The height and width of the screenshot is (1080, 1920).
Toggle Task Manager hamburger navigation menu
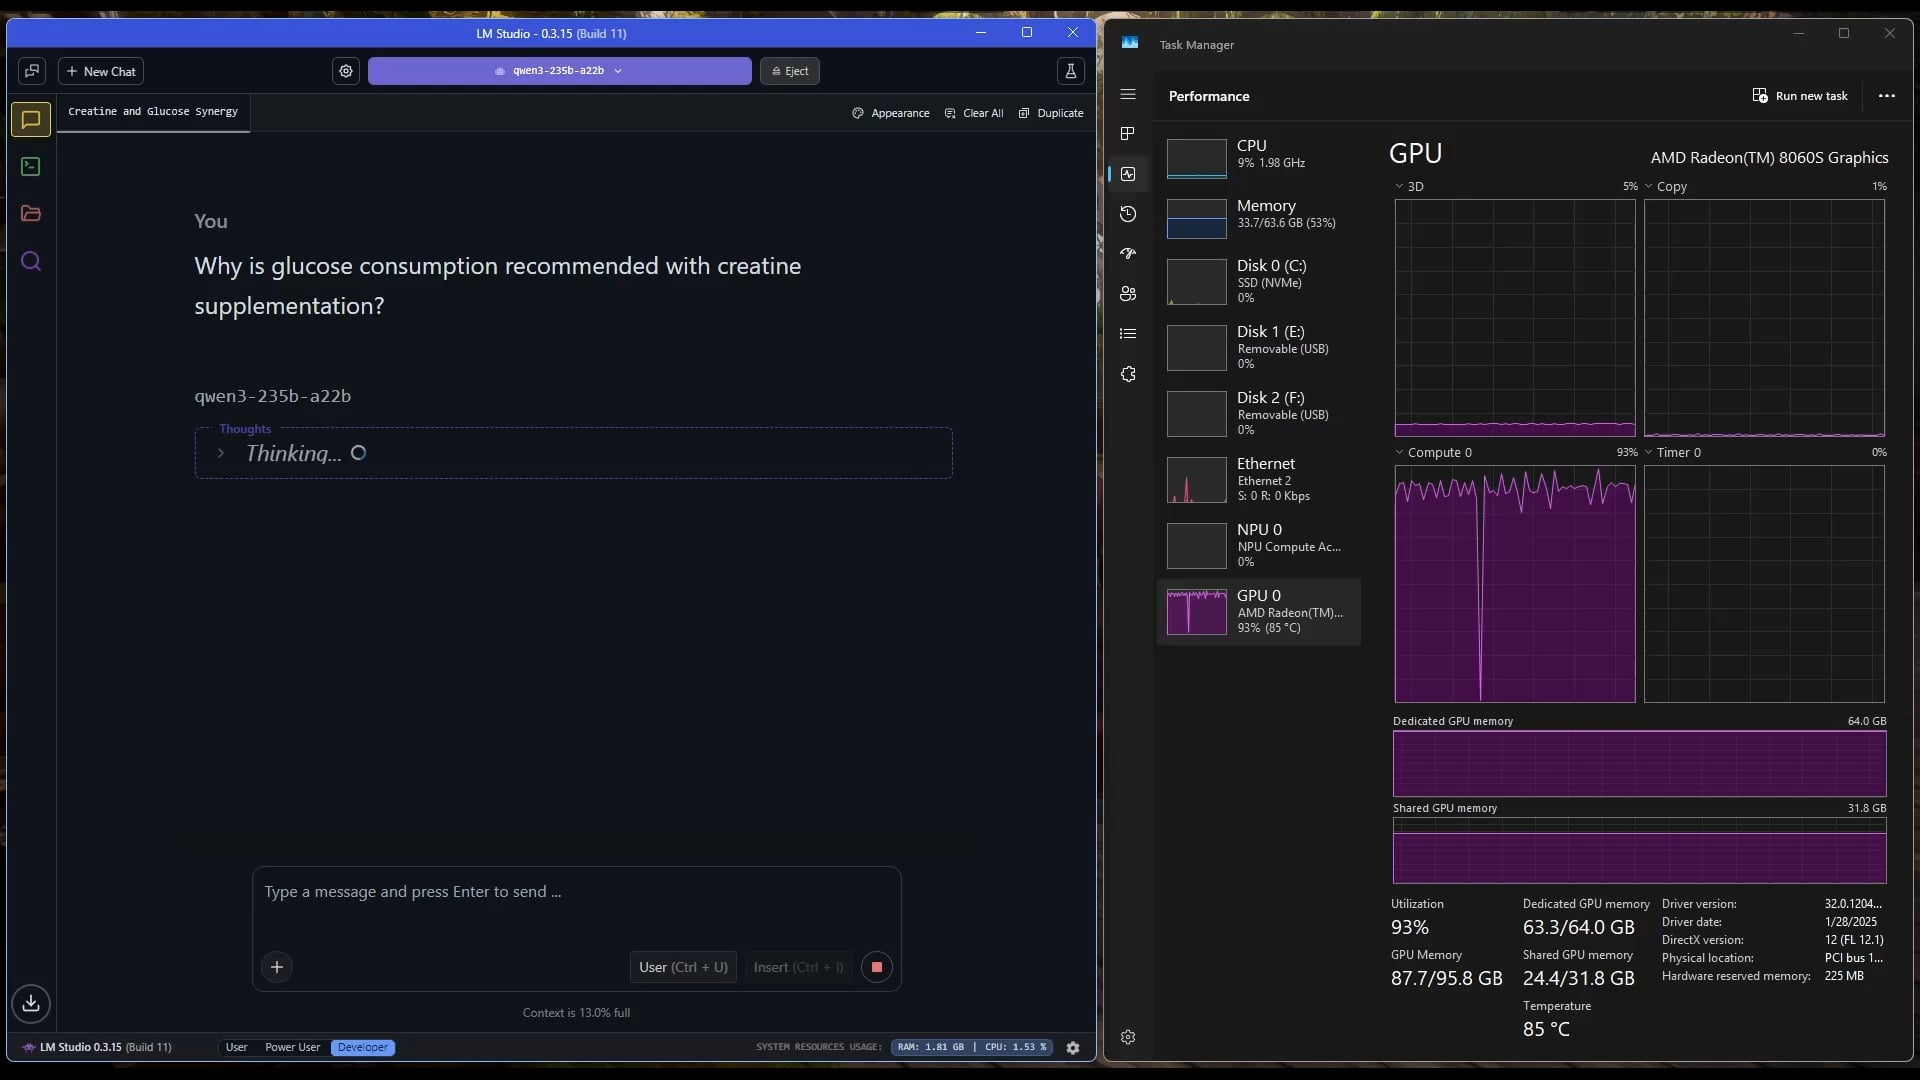click(1128, 94)
